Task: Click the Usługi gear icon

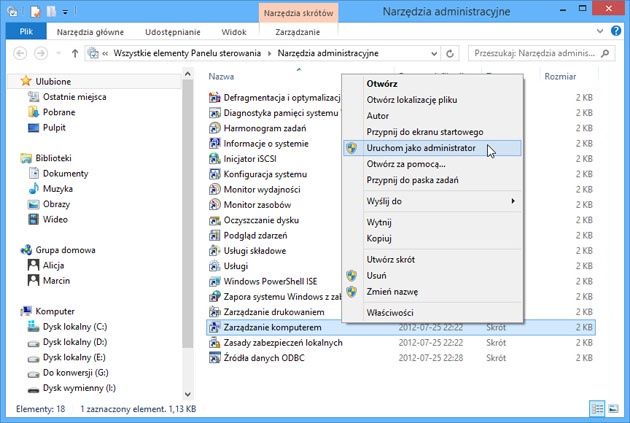Action: point(215,266)
